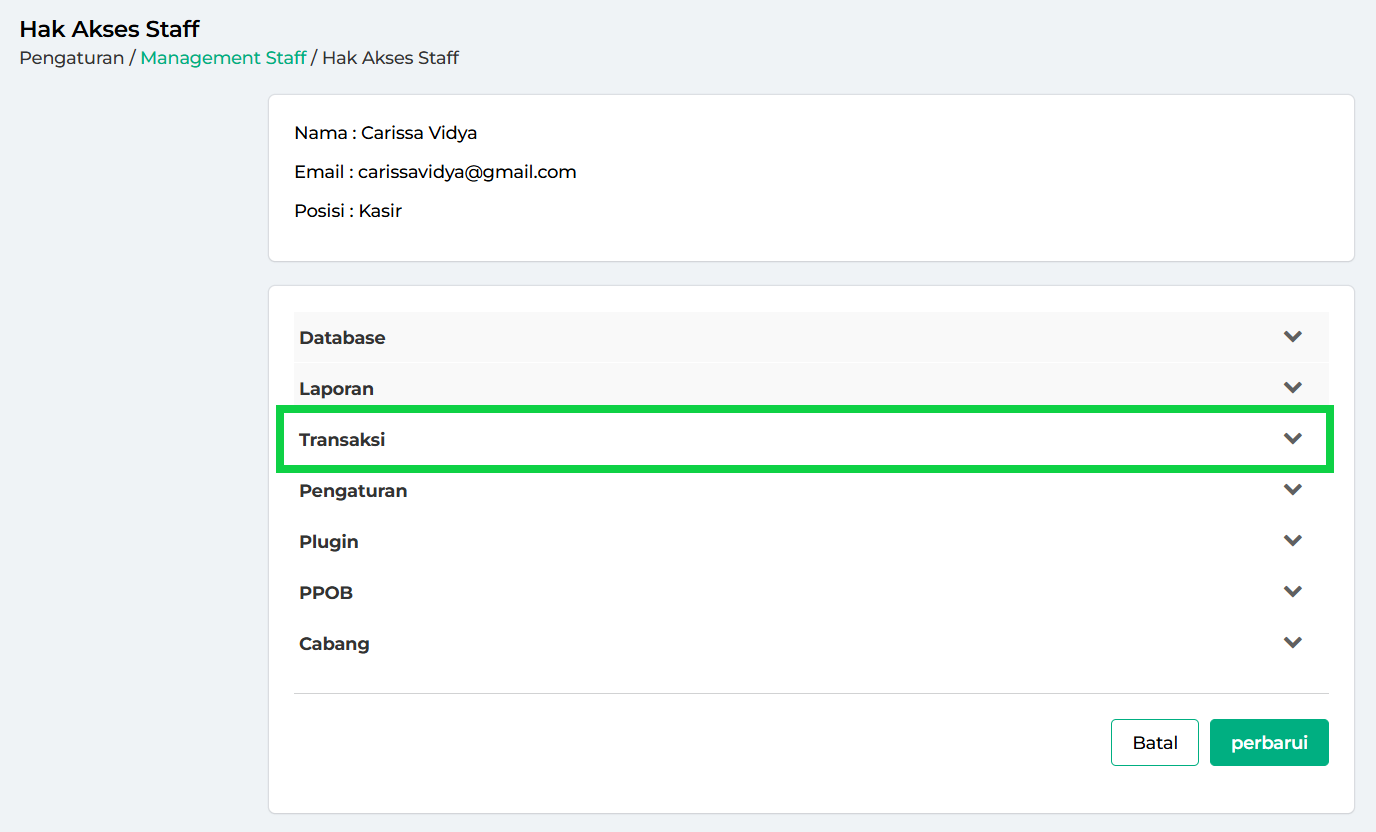
Task: Open the highlighted Transaksi section title
Action: pyautogui.click(x=342, y=440)
